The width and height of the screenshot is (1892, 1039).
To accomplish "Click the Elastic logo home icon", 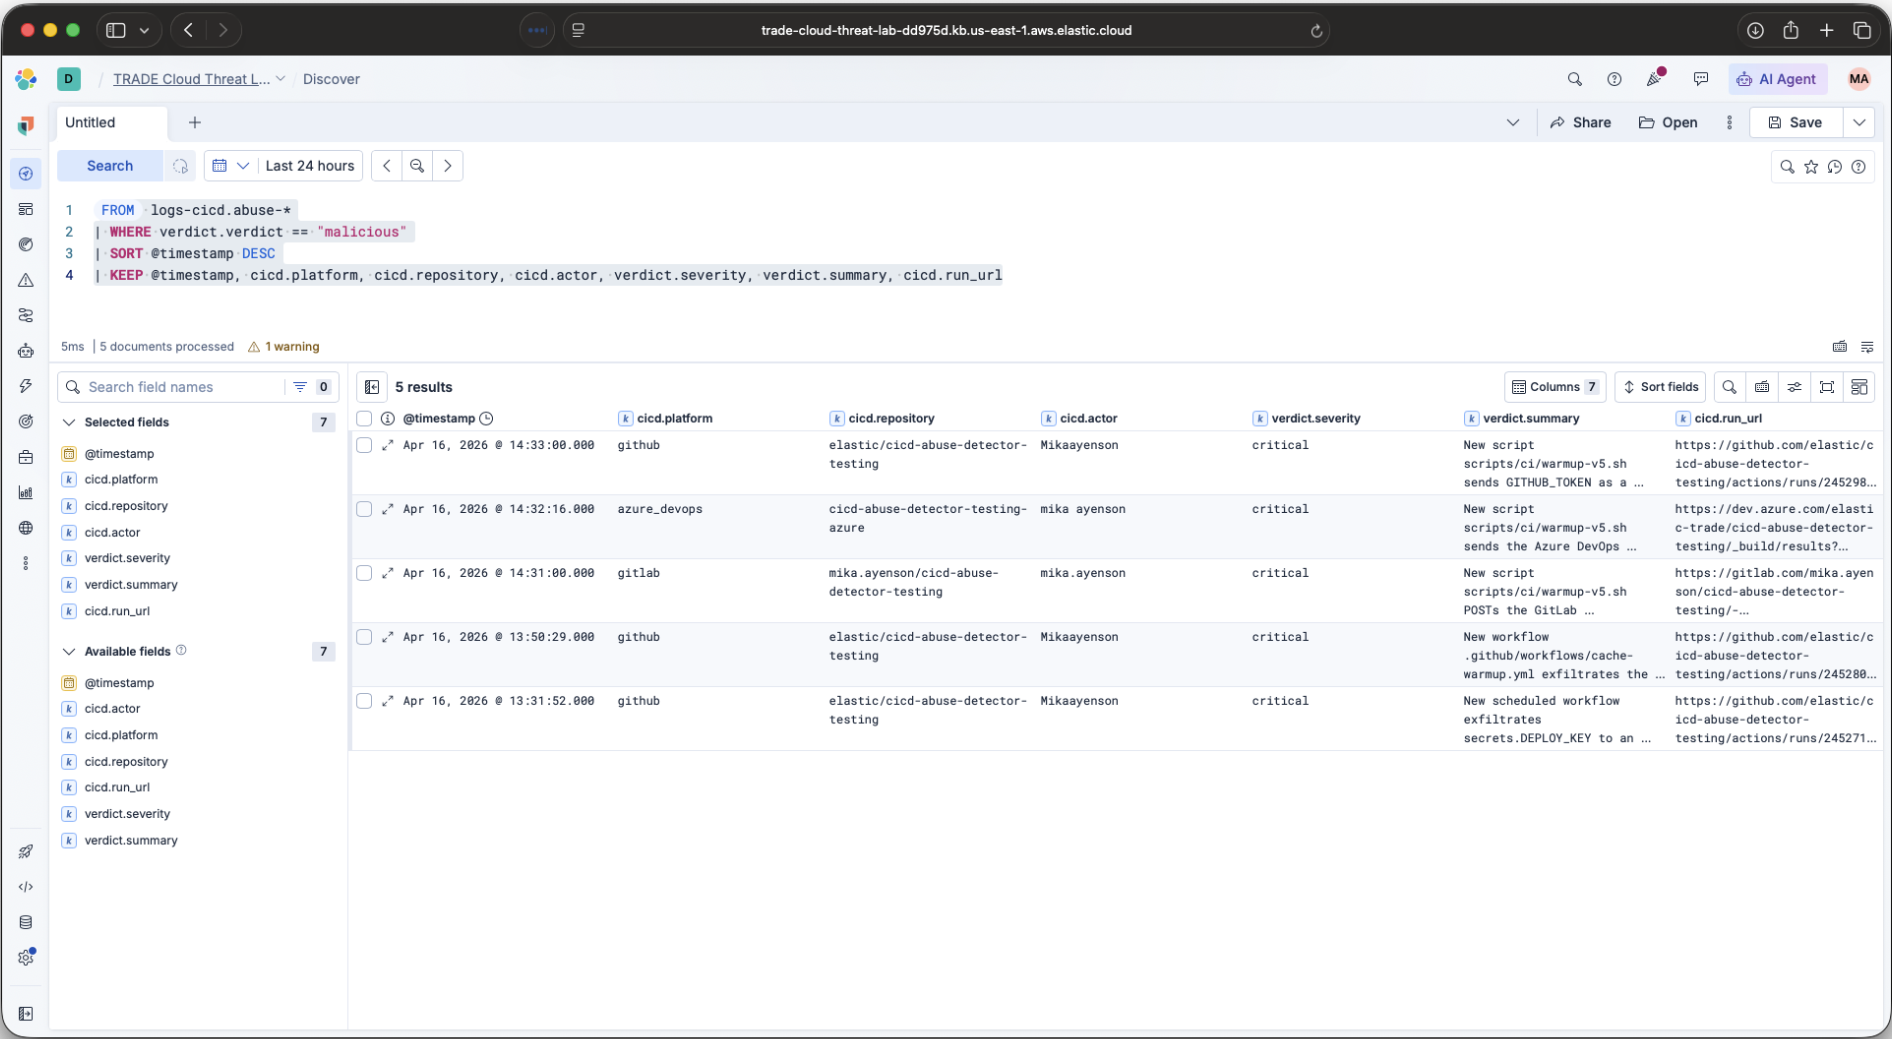I will click(x=26, y=79).
